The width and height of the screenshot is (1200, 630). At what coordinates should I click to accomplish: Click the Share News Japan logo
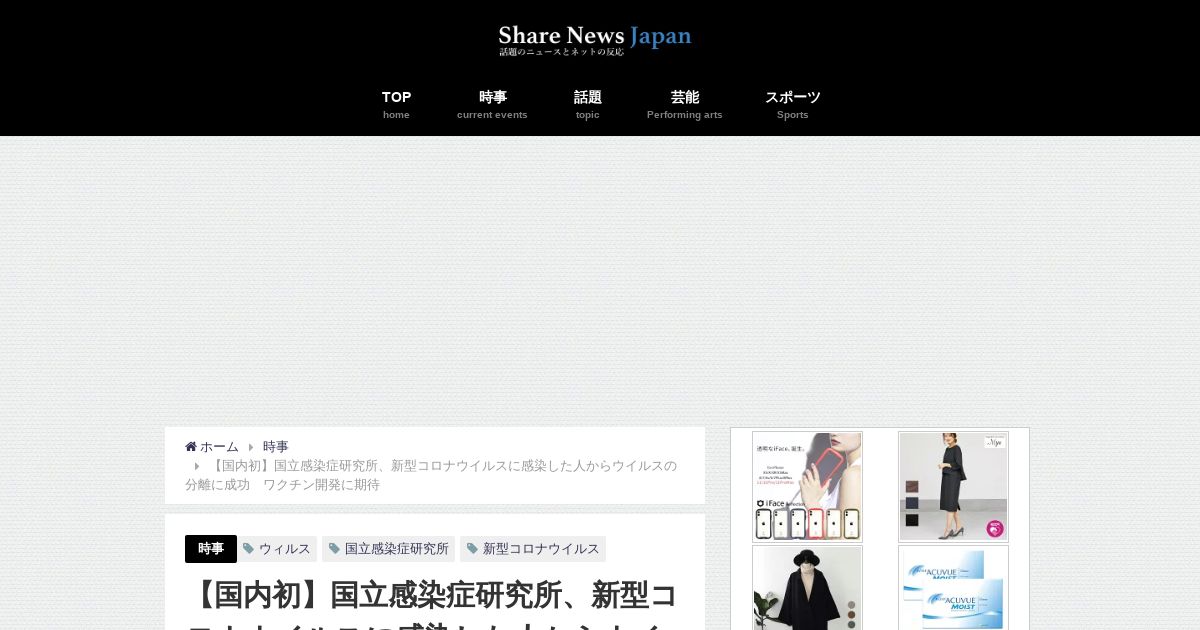click(x=595, y=39)
